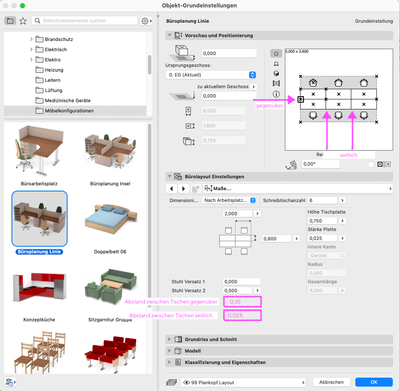Select the section preview icon

pyautogui.click(x=276, y=83)
